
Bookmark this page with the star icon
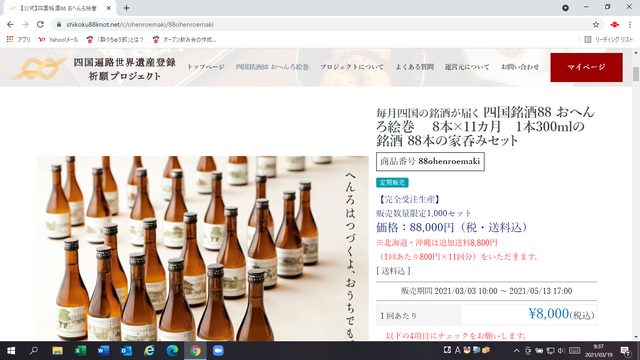596,24
